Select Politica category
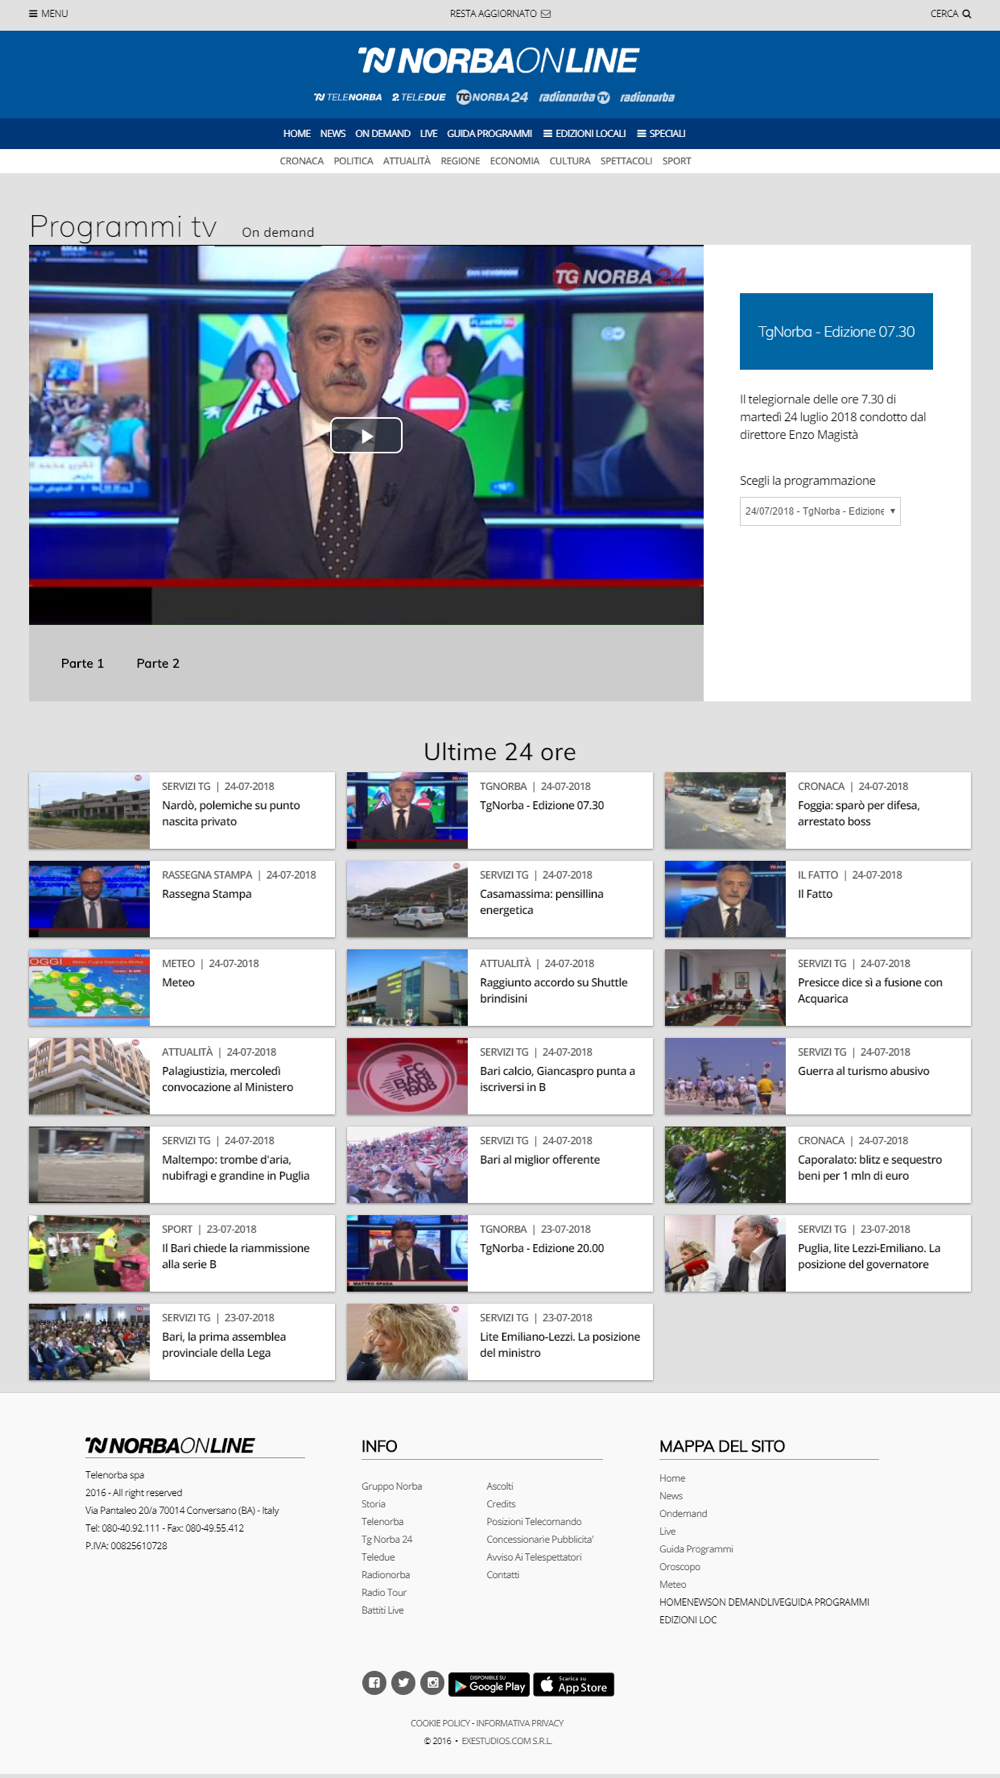This screenshot has height=1778, width=1000. (353, 161)
